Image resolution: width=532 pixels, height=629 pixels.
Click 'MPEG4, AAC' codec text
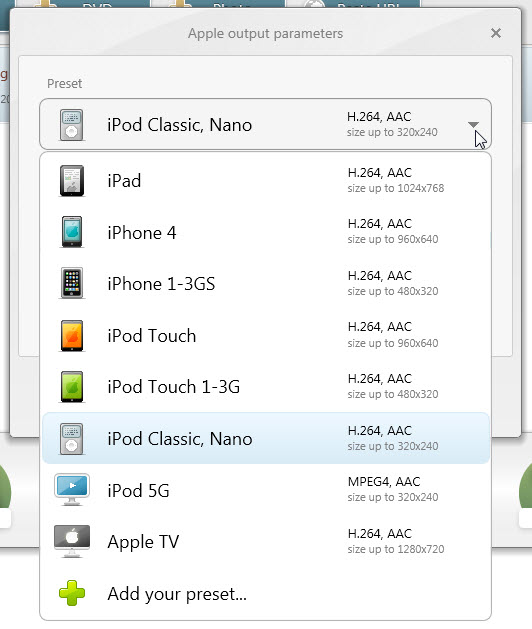click(x=384, y=481)
